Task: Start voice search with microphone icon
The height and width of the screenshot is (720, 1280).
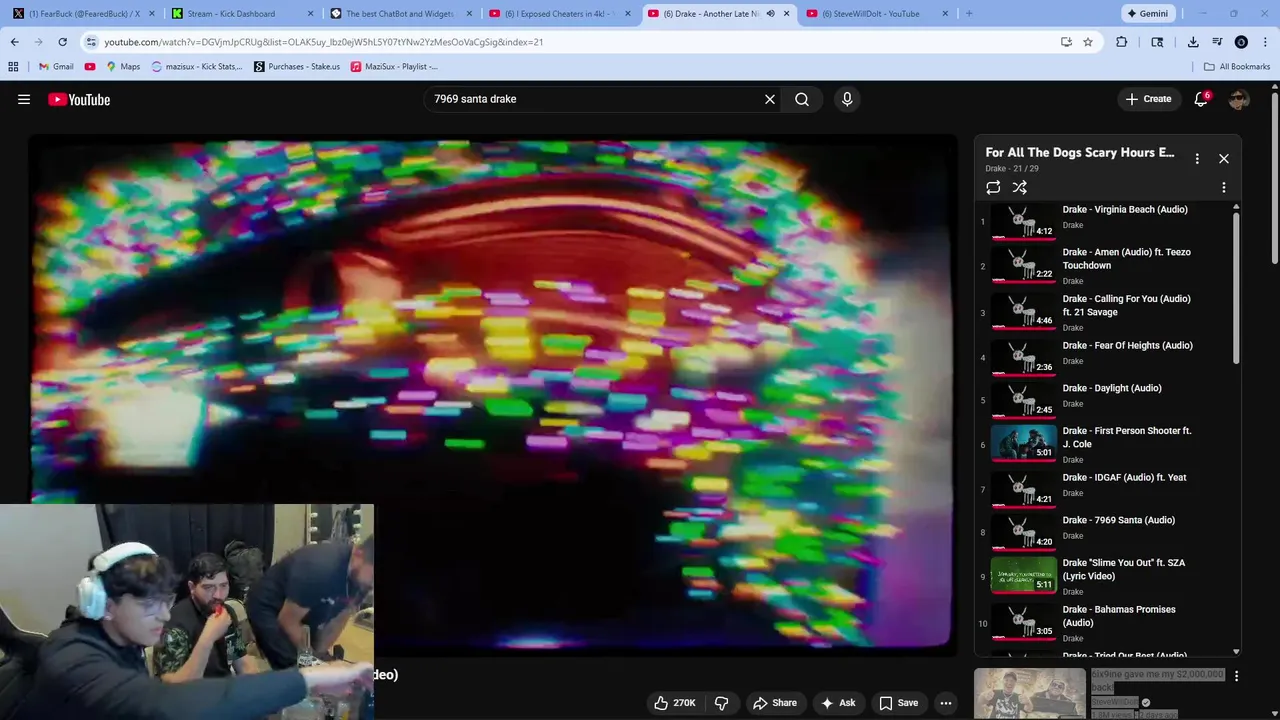Action: [x=847, y=99]
